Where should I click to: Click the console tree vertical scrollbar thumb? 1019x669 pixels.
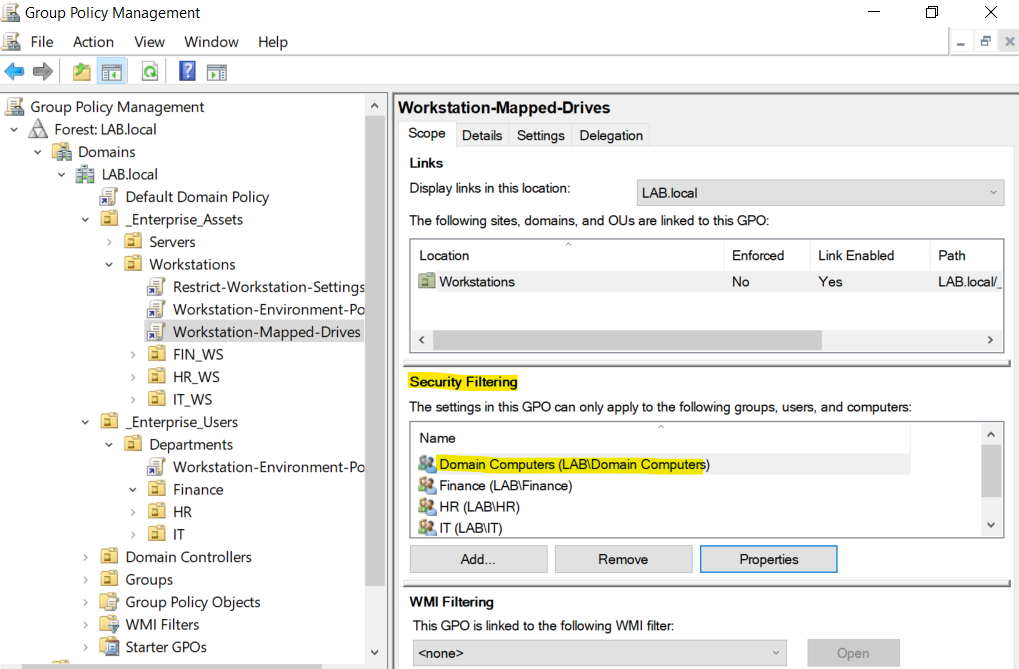pos(374,351)
